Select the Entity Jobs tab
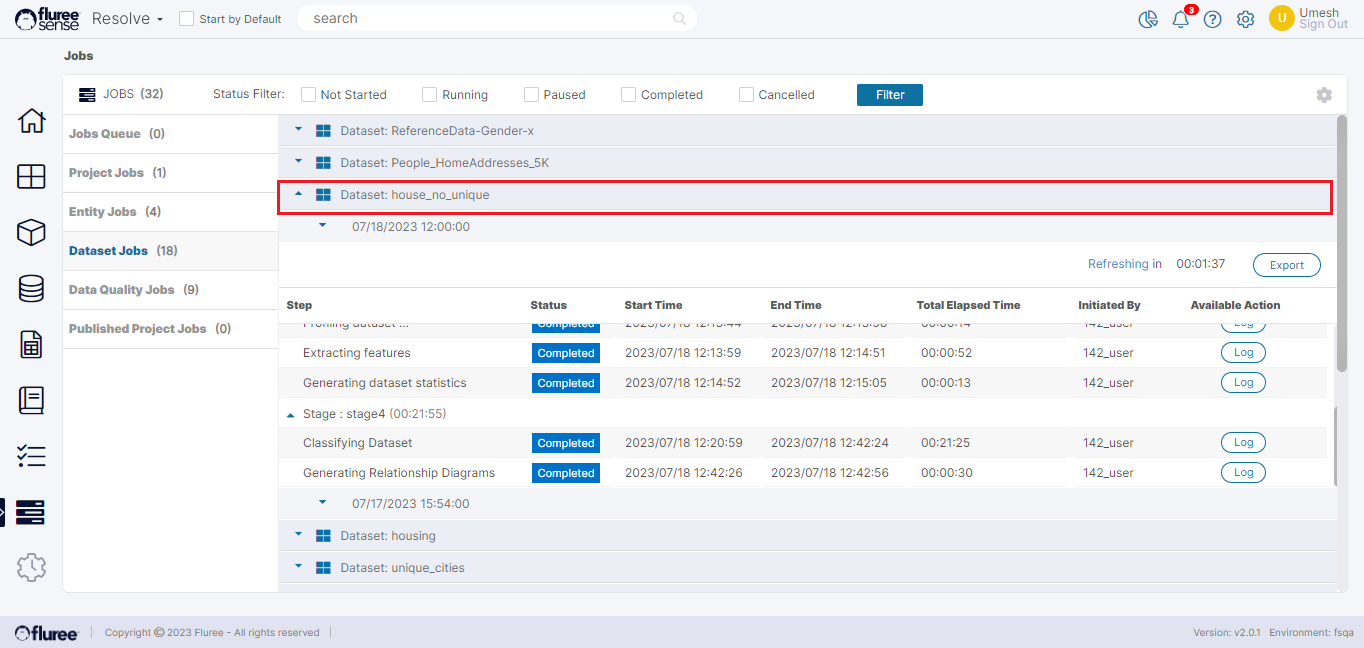The image size is (1364, 648). [x=102, y=212]
